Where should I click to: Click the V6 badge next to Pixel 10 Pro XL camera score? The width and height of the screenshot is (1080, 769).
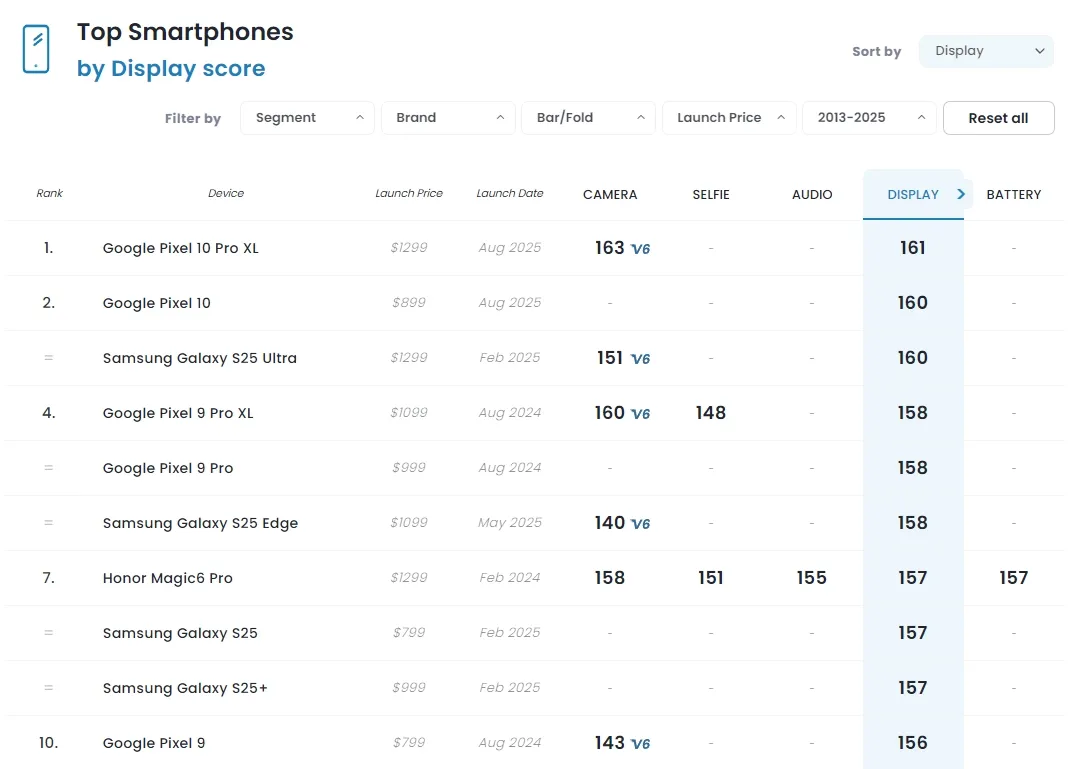pos(640,249)
